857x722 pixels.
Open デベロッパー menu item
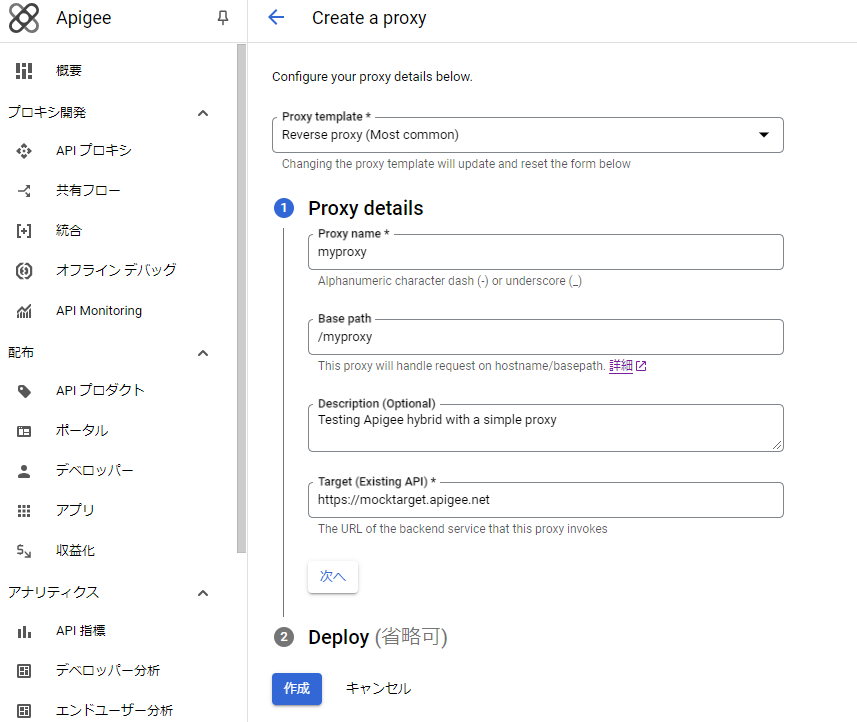click(94, 470)
